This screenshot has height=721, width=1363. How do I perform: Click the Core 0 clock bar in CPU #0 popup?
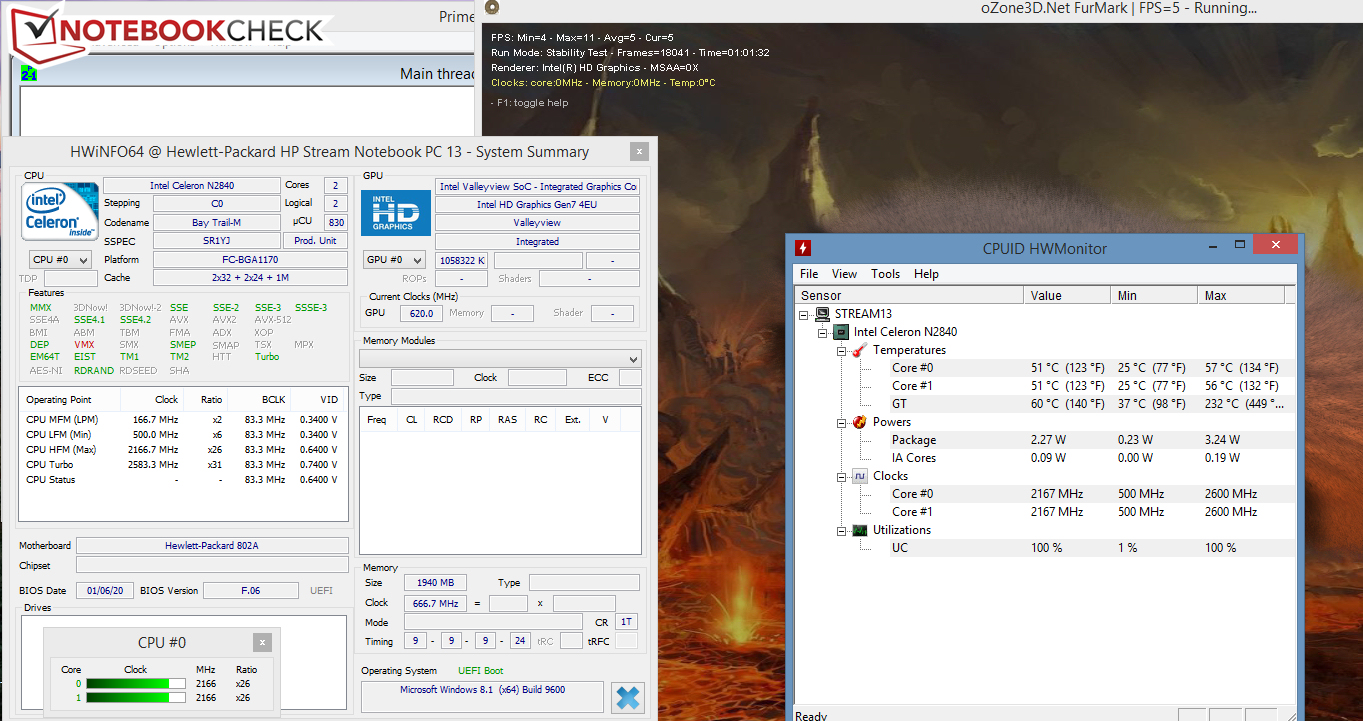[136, 685]
